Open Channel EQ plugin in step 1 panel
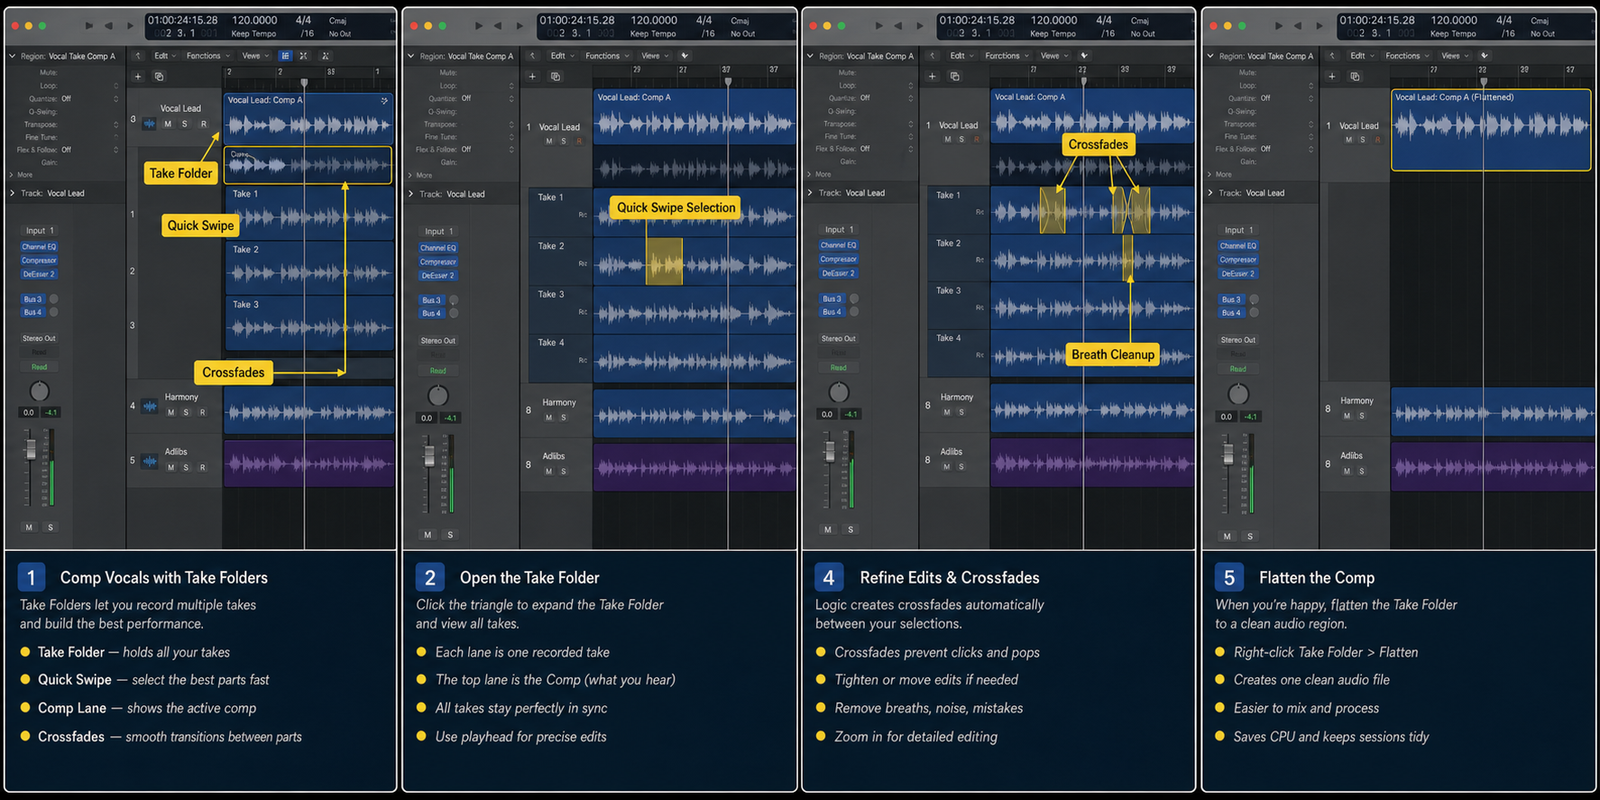Screen dimensions: 1600x800 coord(39,247)
